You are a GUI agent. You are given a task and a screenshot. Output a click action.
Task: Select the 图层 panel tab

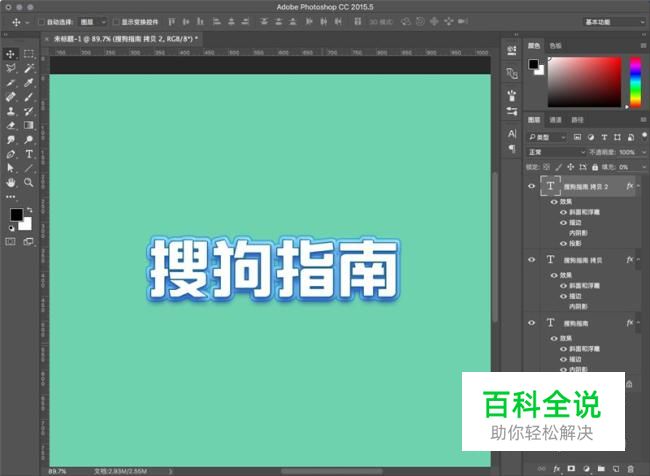point(534,120)
